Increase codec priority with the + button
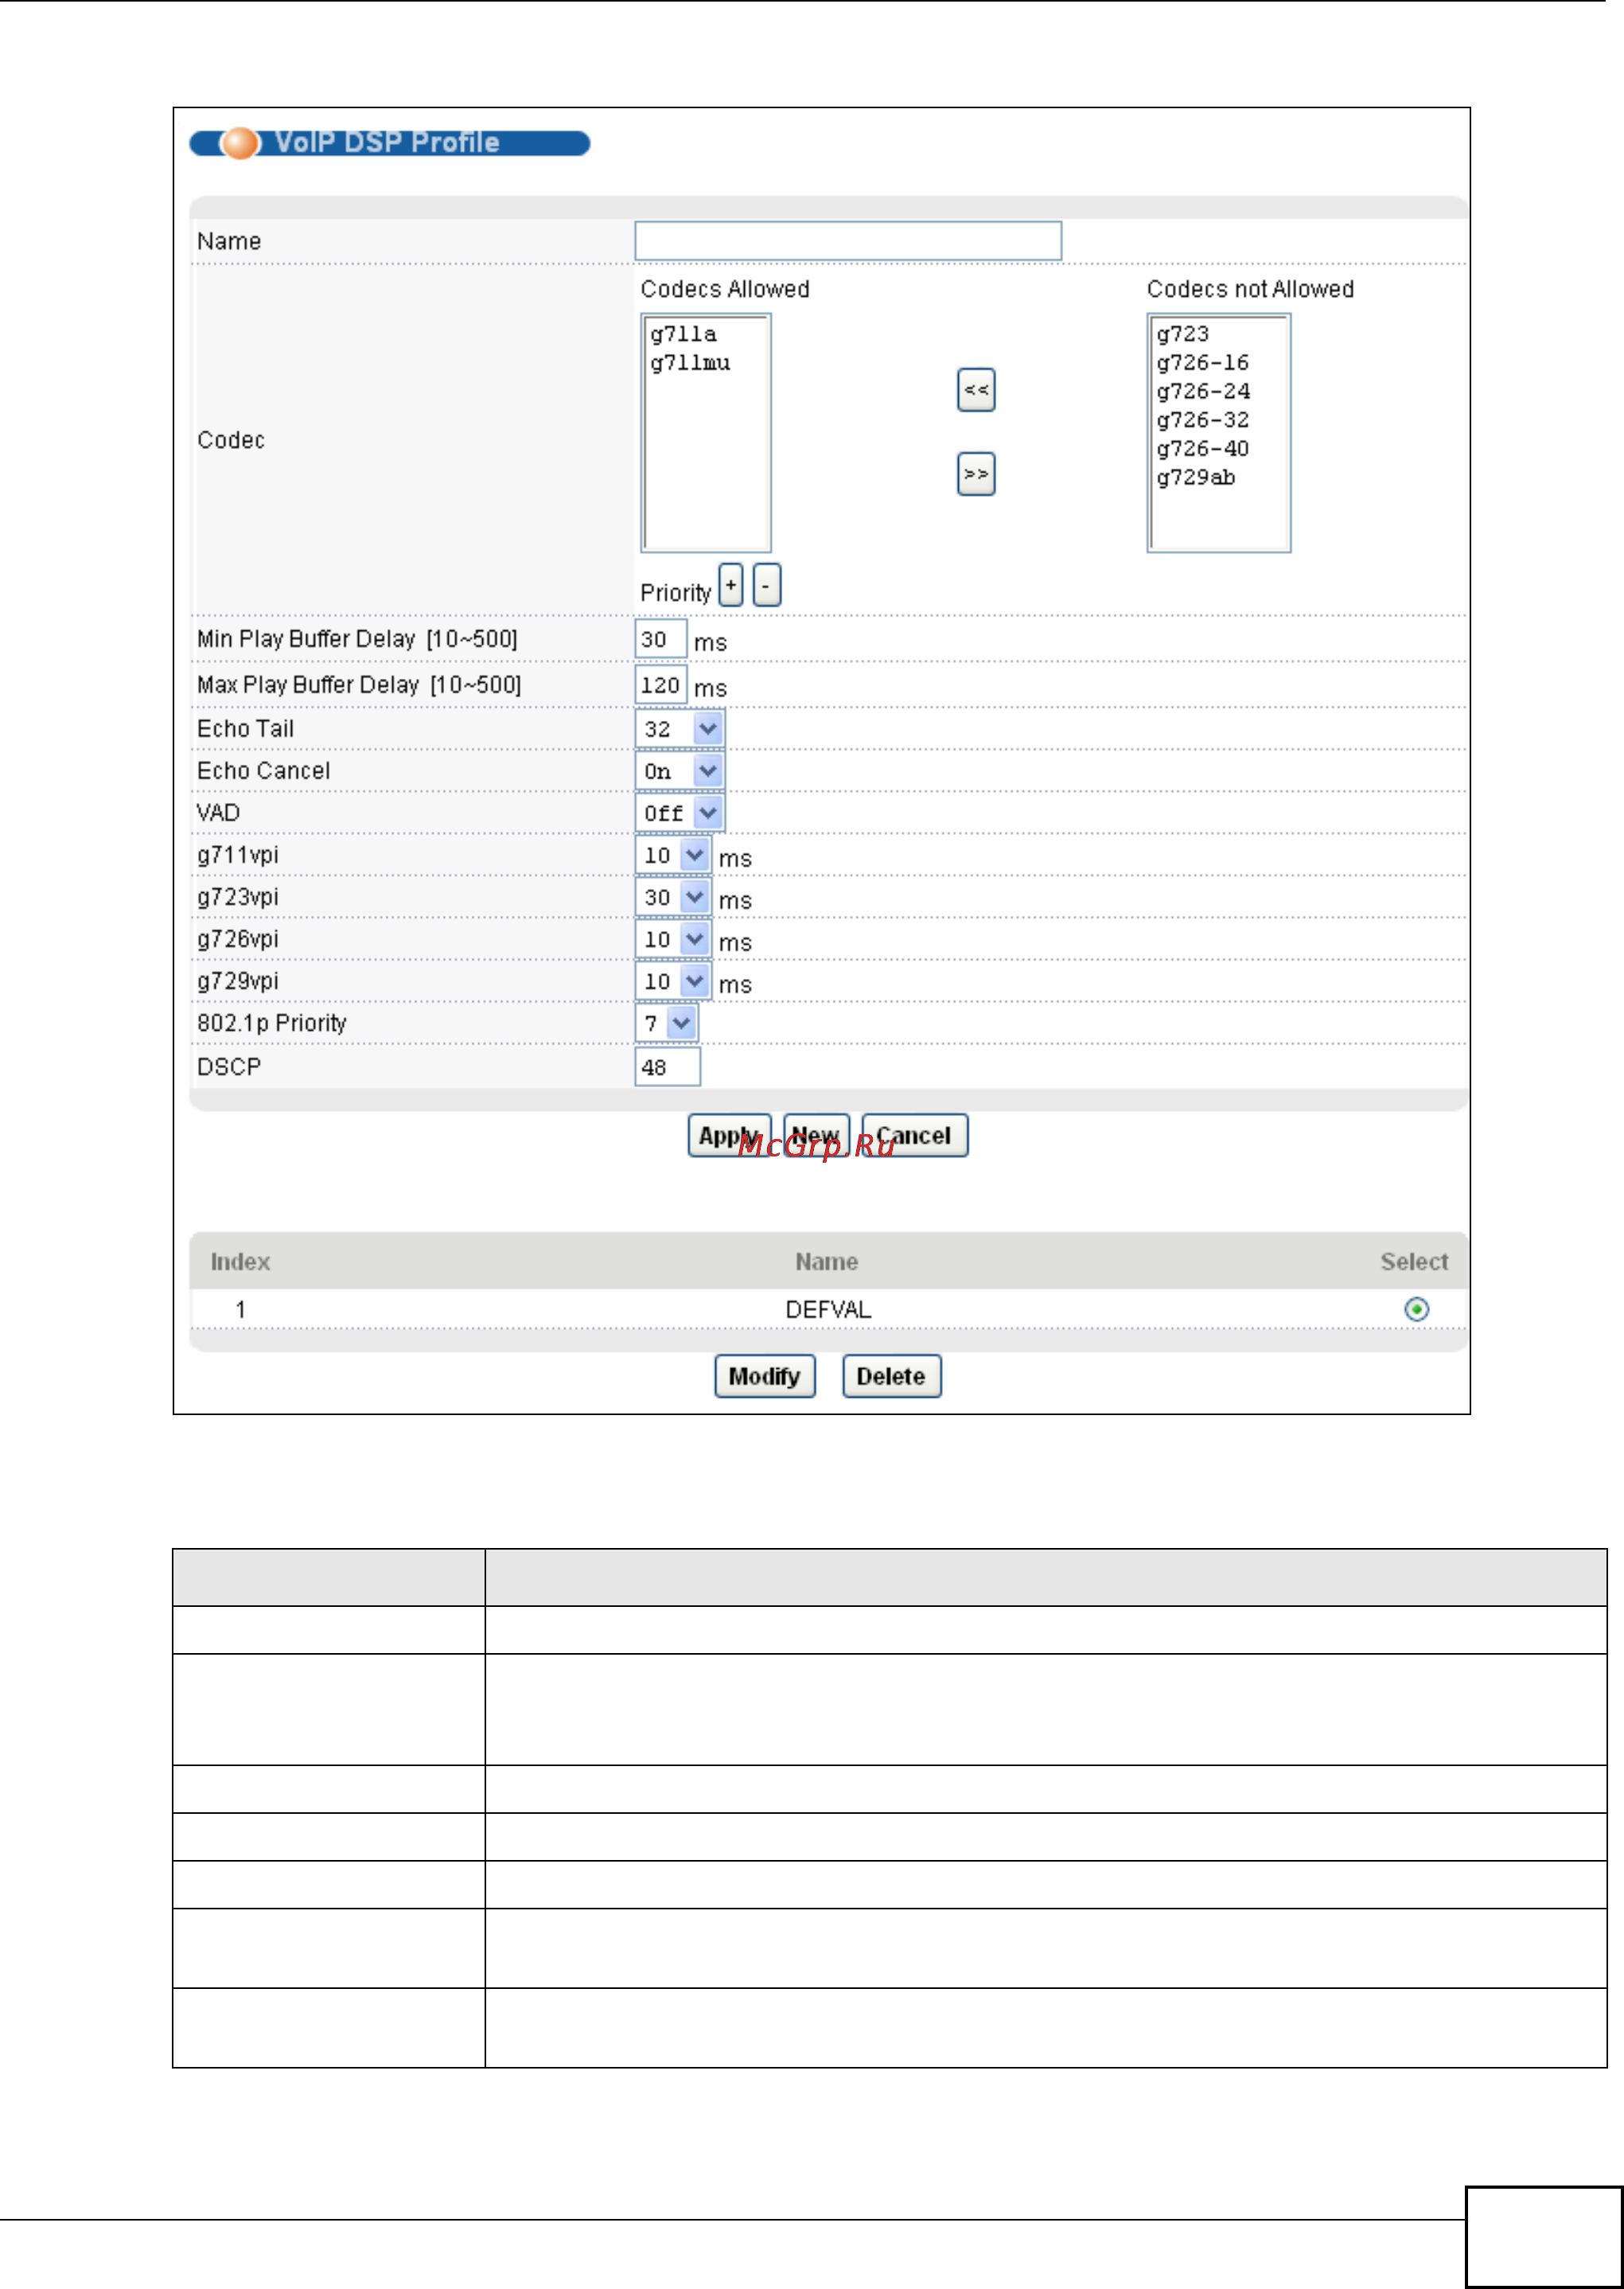1624x2289 pixels. tap(731, 585)
